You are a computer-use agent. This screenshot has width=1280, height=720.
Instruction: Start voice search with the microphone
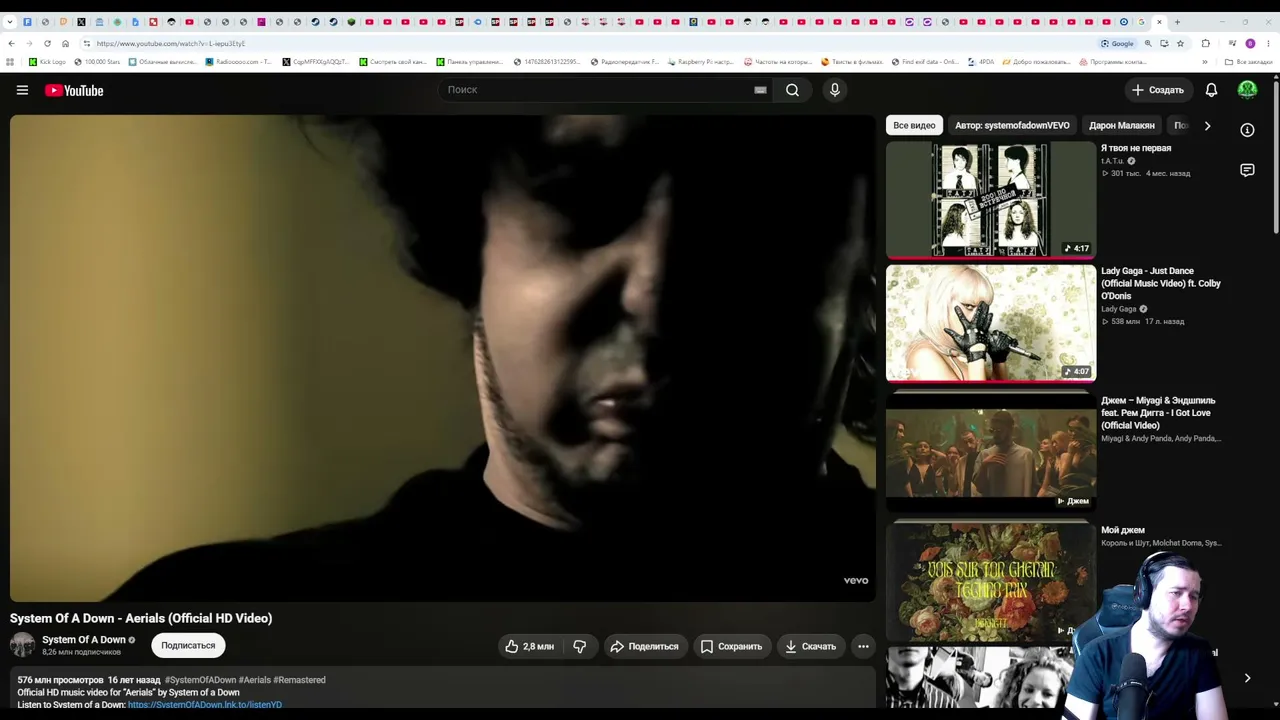point(835,90)
